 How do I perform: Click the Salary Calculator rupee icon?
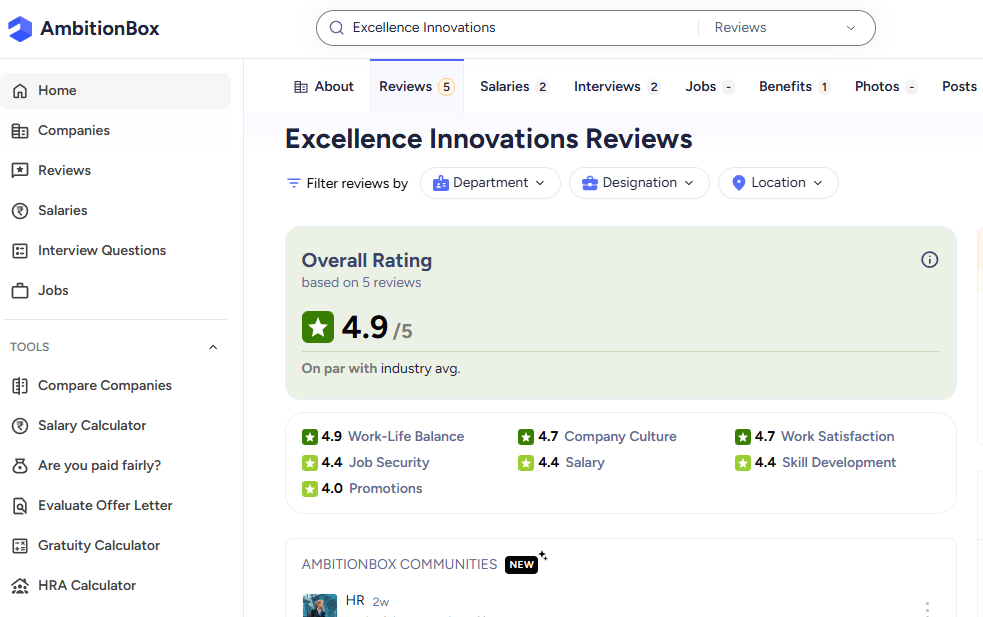click(20, 426)
